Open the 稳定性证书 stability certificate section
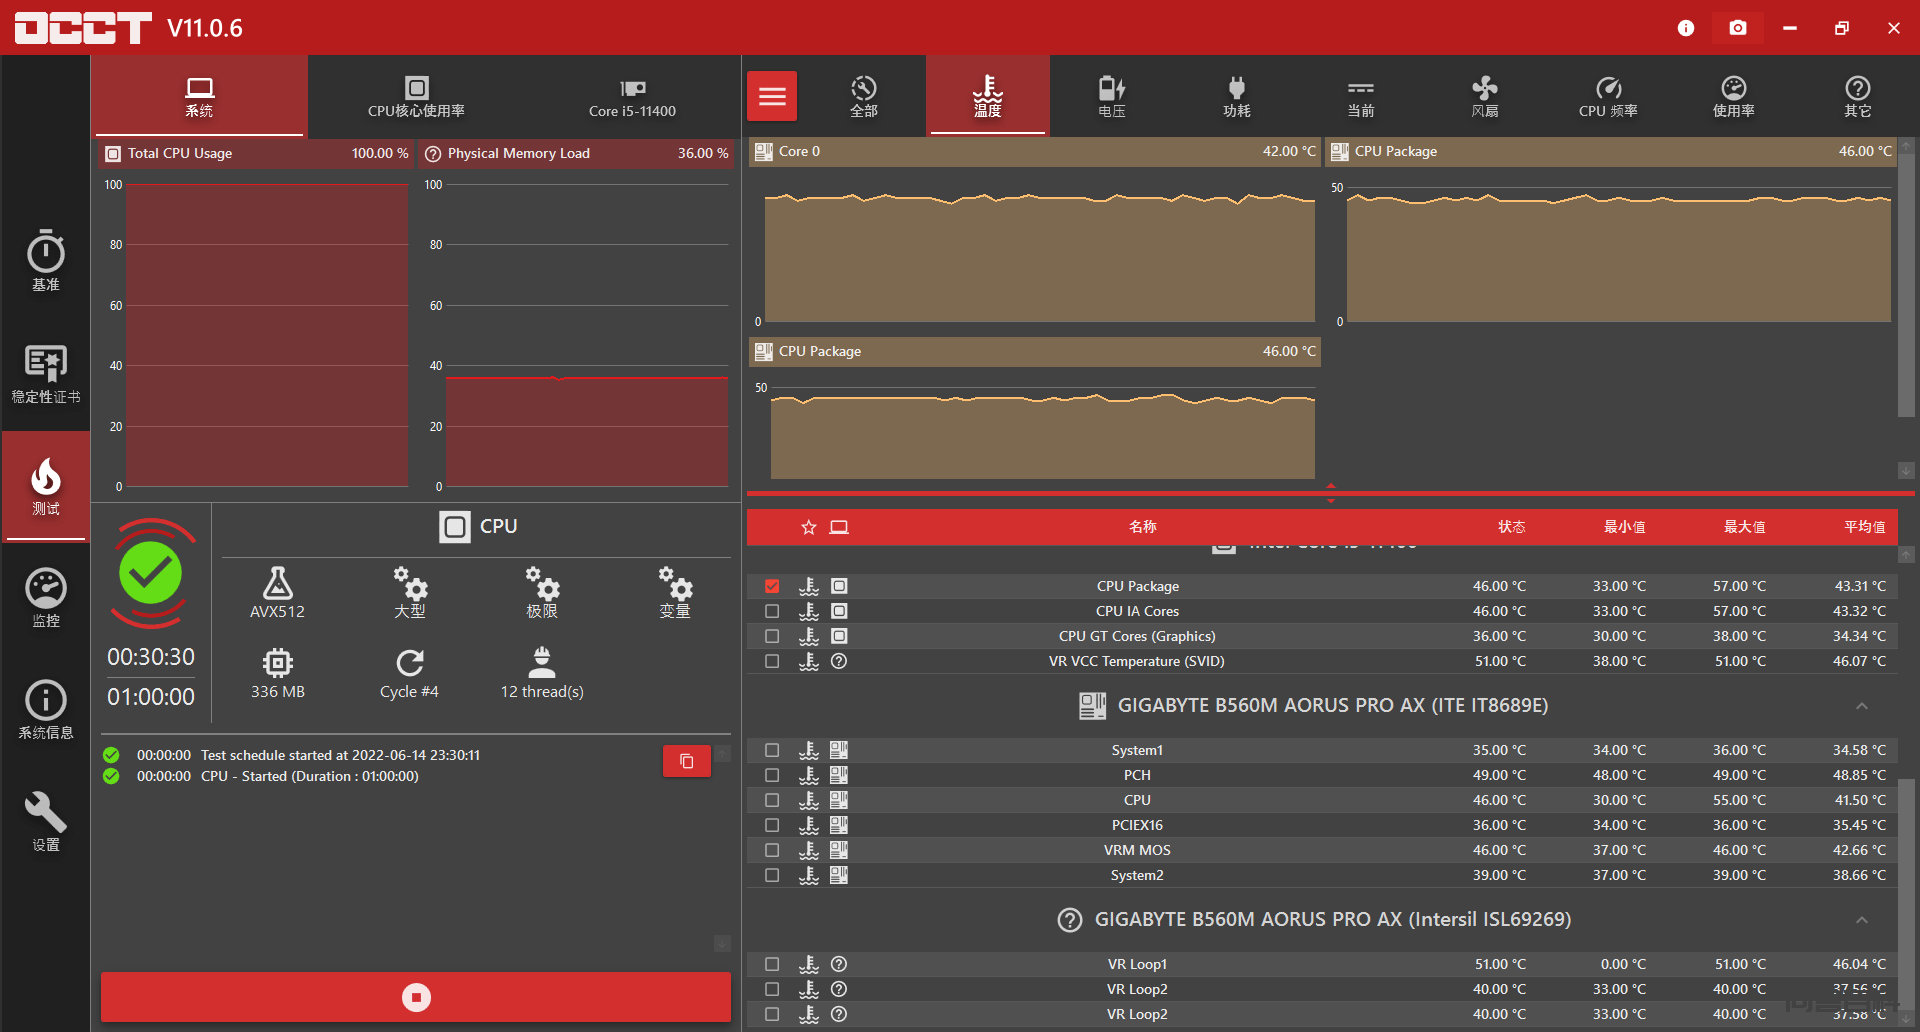The width and height of the screenshot is (1920, 1032). (46, 374)
